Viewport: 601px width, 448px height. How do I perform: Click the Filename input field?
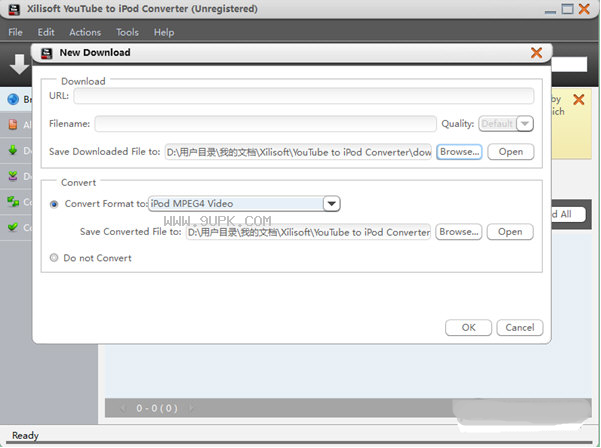[265, 123]
